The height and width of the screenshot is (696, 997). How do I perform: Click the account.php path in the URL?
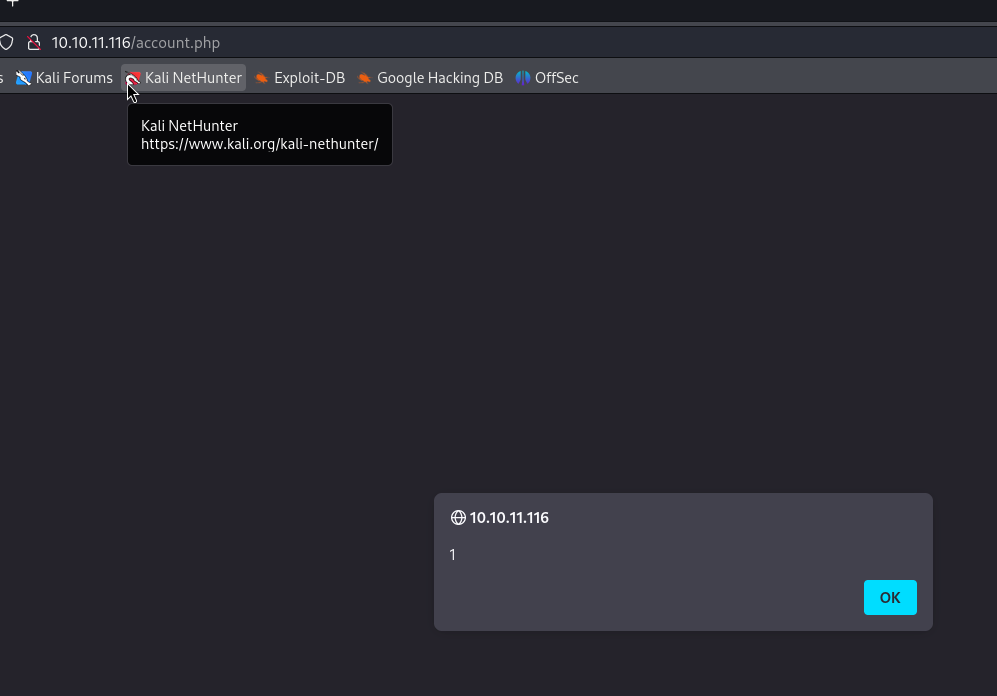pyautogui.click(x=177, y=42)
